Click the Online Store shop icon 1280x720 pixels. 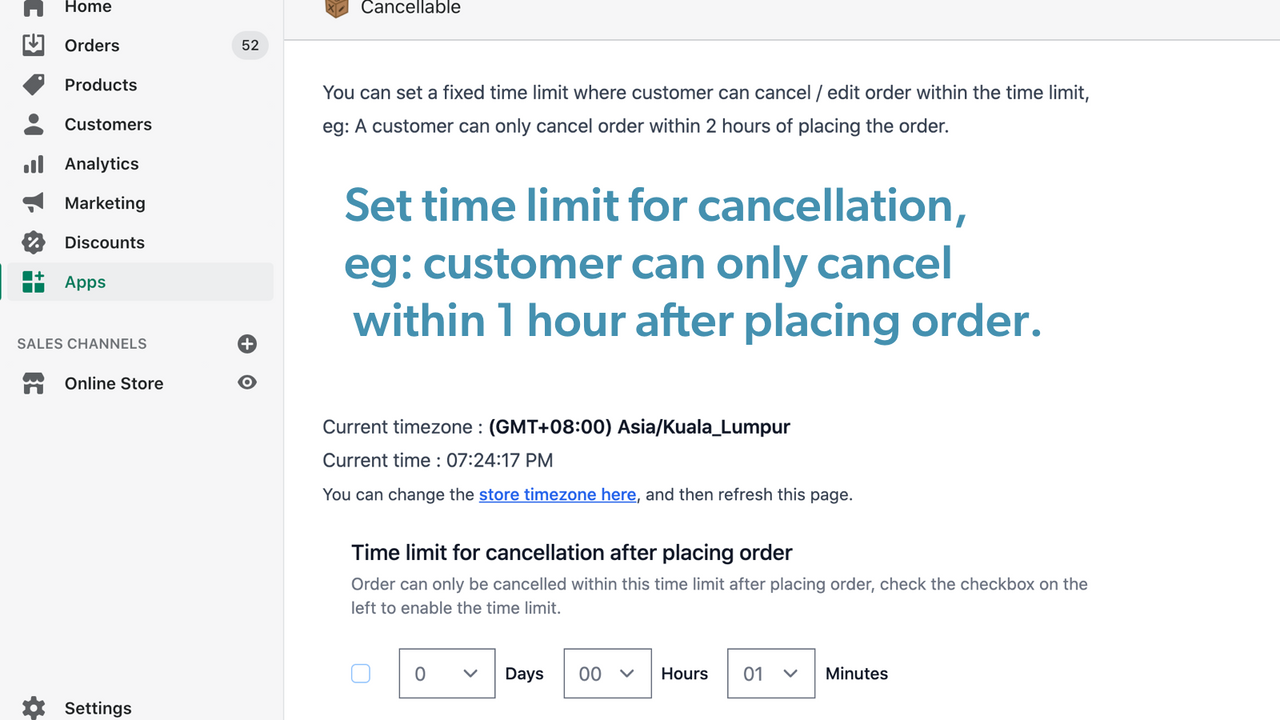coord(33,383)
